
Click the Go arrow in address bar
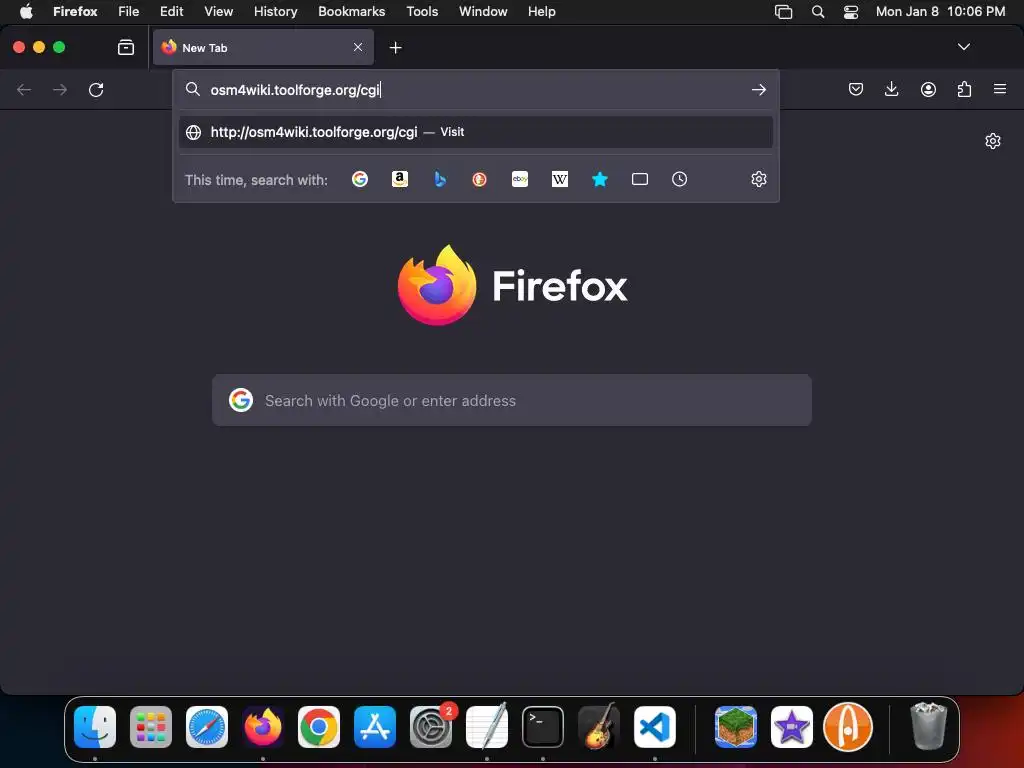(758, 89)
